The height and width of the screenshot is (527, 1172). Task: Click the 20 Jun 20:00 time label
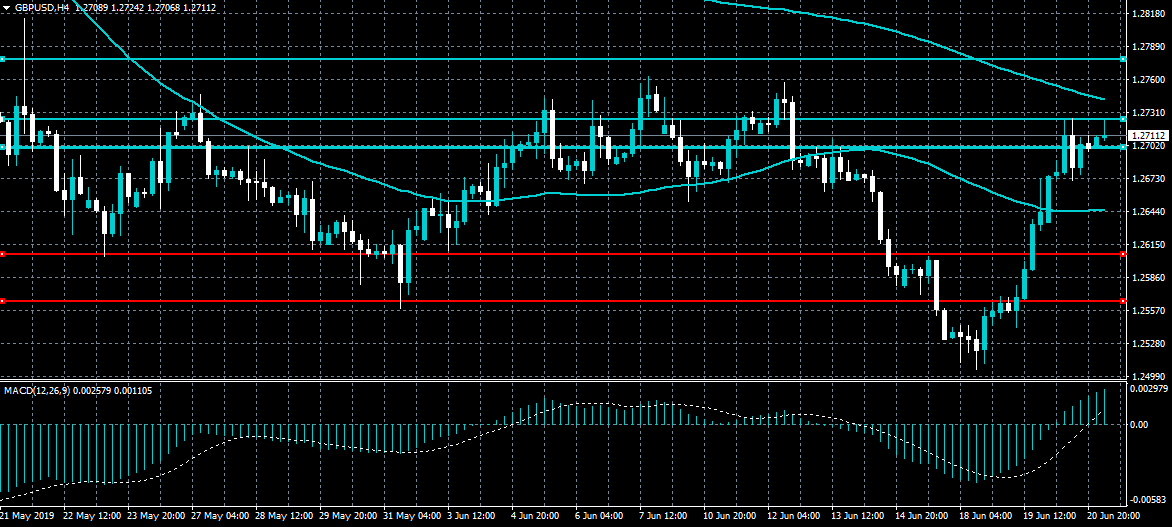point(1114,517)
